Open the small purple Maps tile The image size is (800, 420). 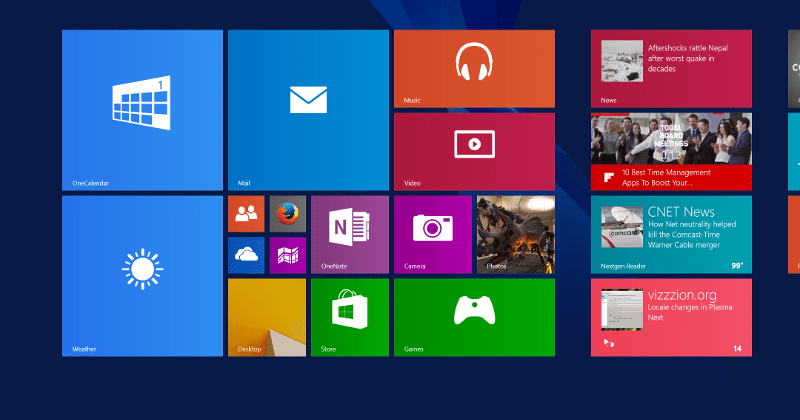(288, 255)
